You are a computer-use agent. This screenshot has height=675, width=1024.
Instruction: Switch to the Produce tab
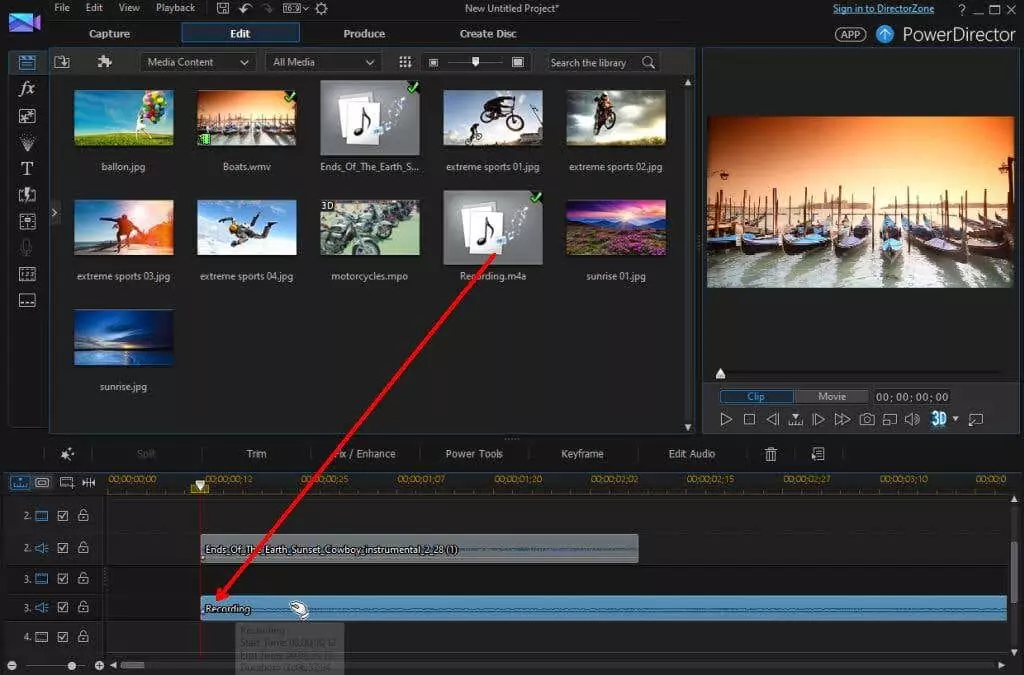tap(364, 33)
